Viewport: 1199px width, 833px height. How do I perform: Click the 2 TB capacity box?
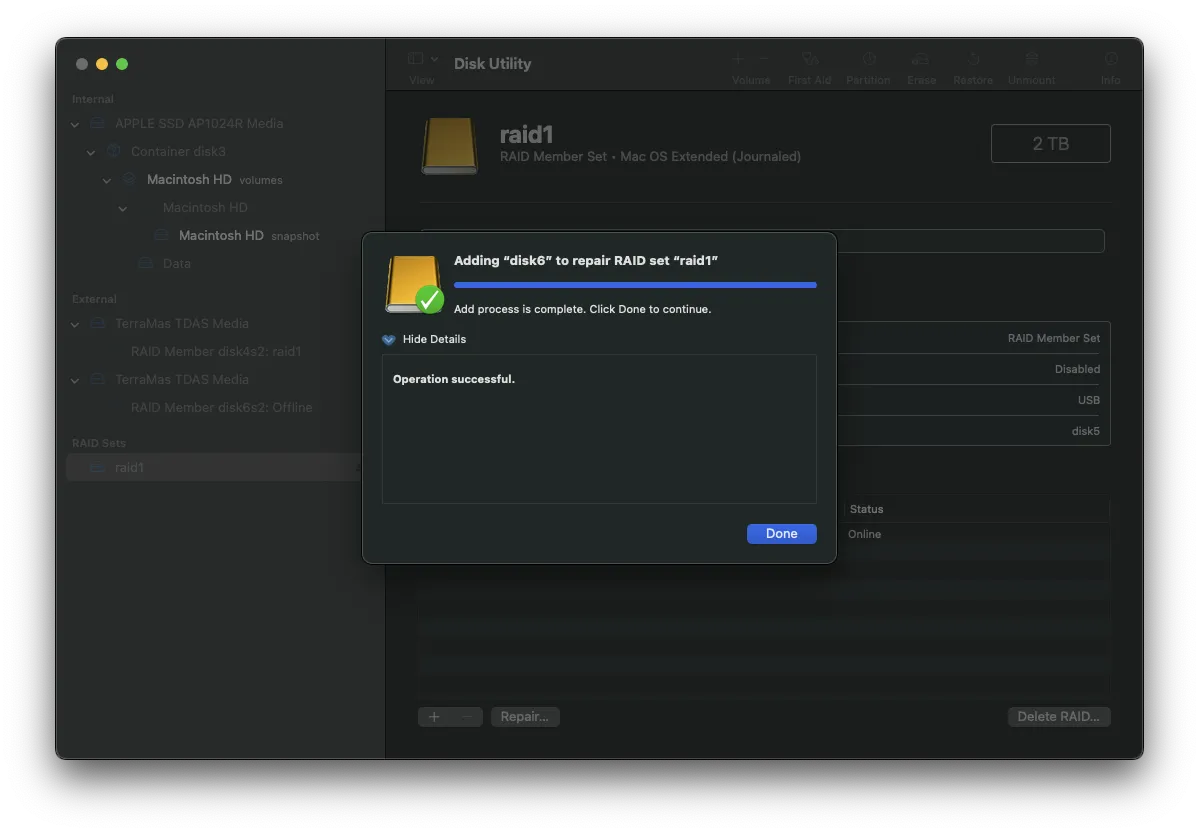(x=1050, y=143)
